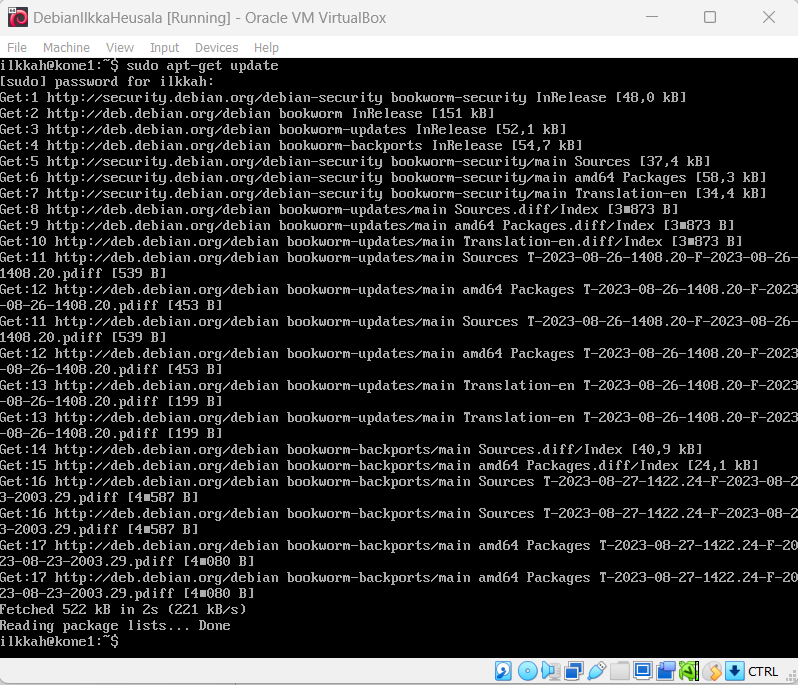This screenshot has width=798, height=685.
Task: Click the audio speaker status icon
Action: click(550, 671)
